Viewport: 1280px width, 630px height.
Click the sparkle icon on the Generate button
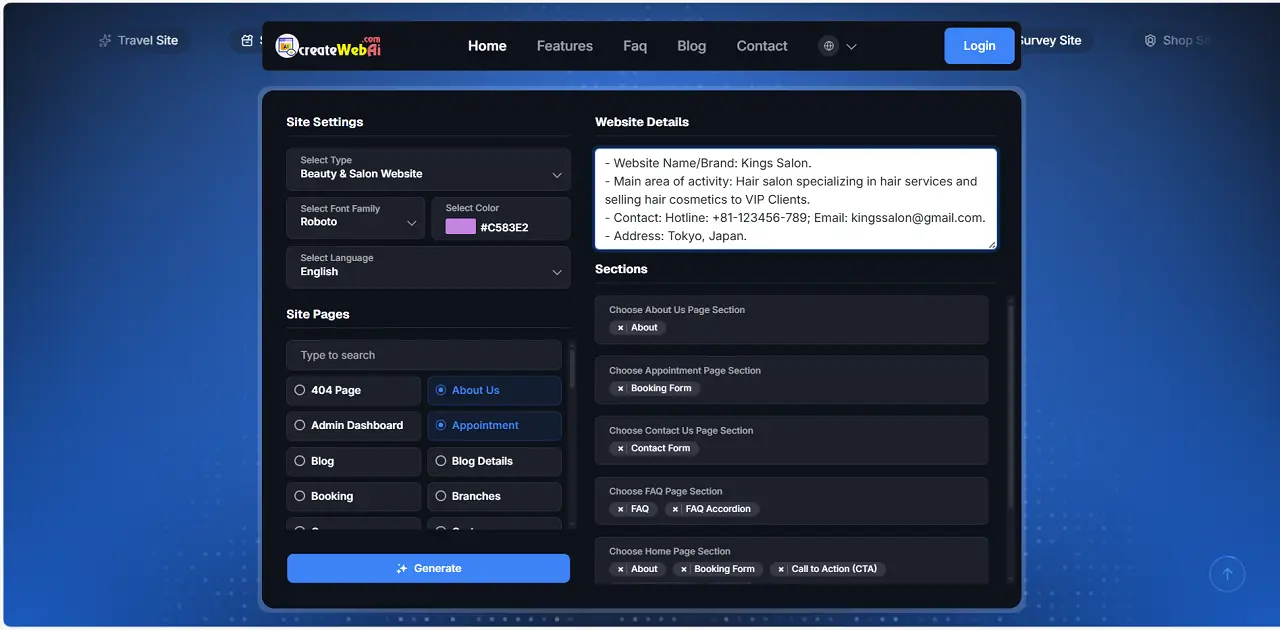(402, 568)
